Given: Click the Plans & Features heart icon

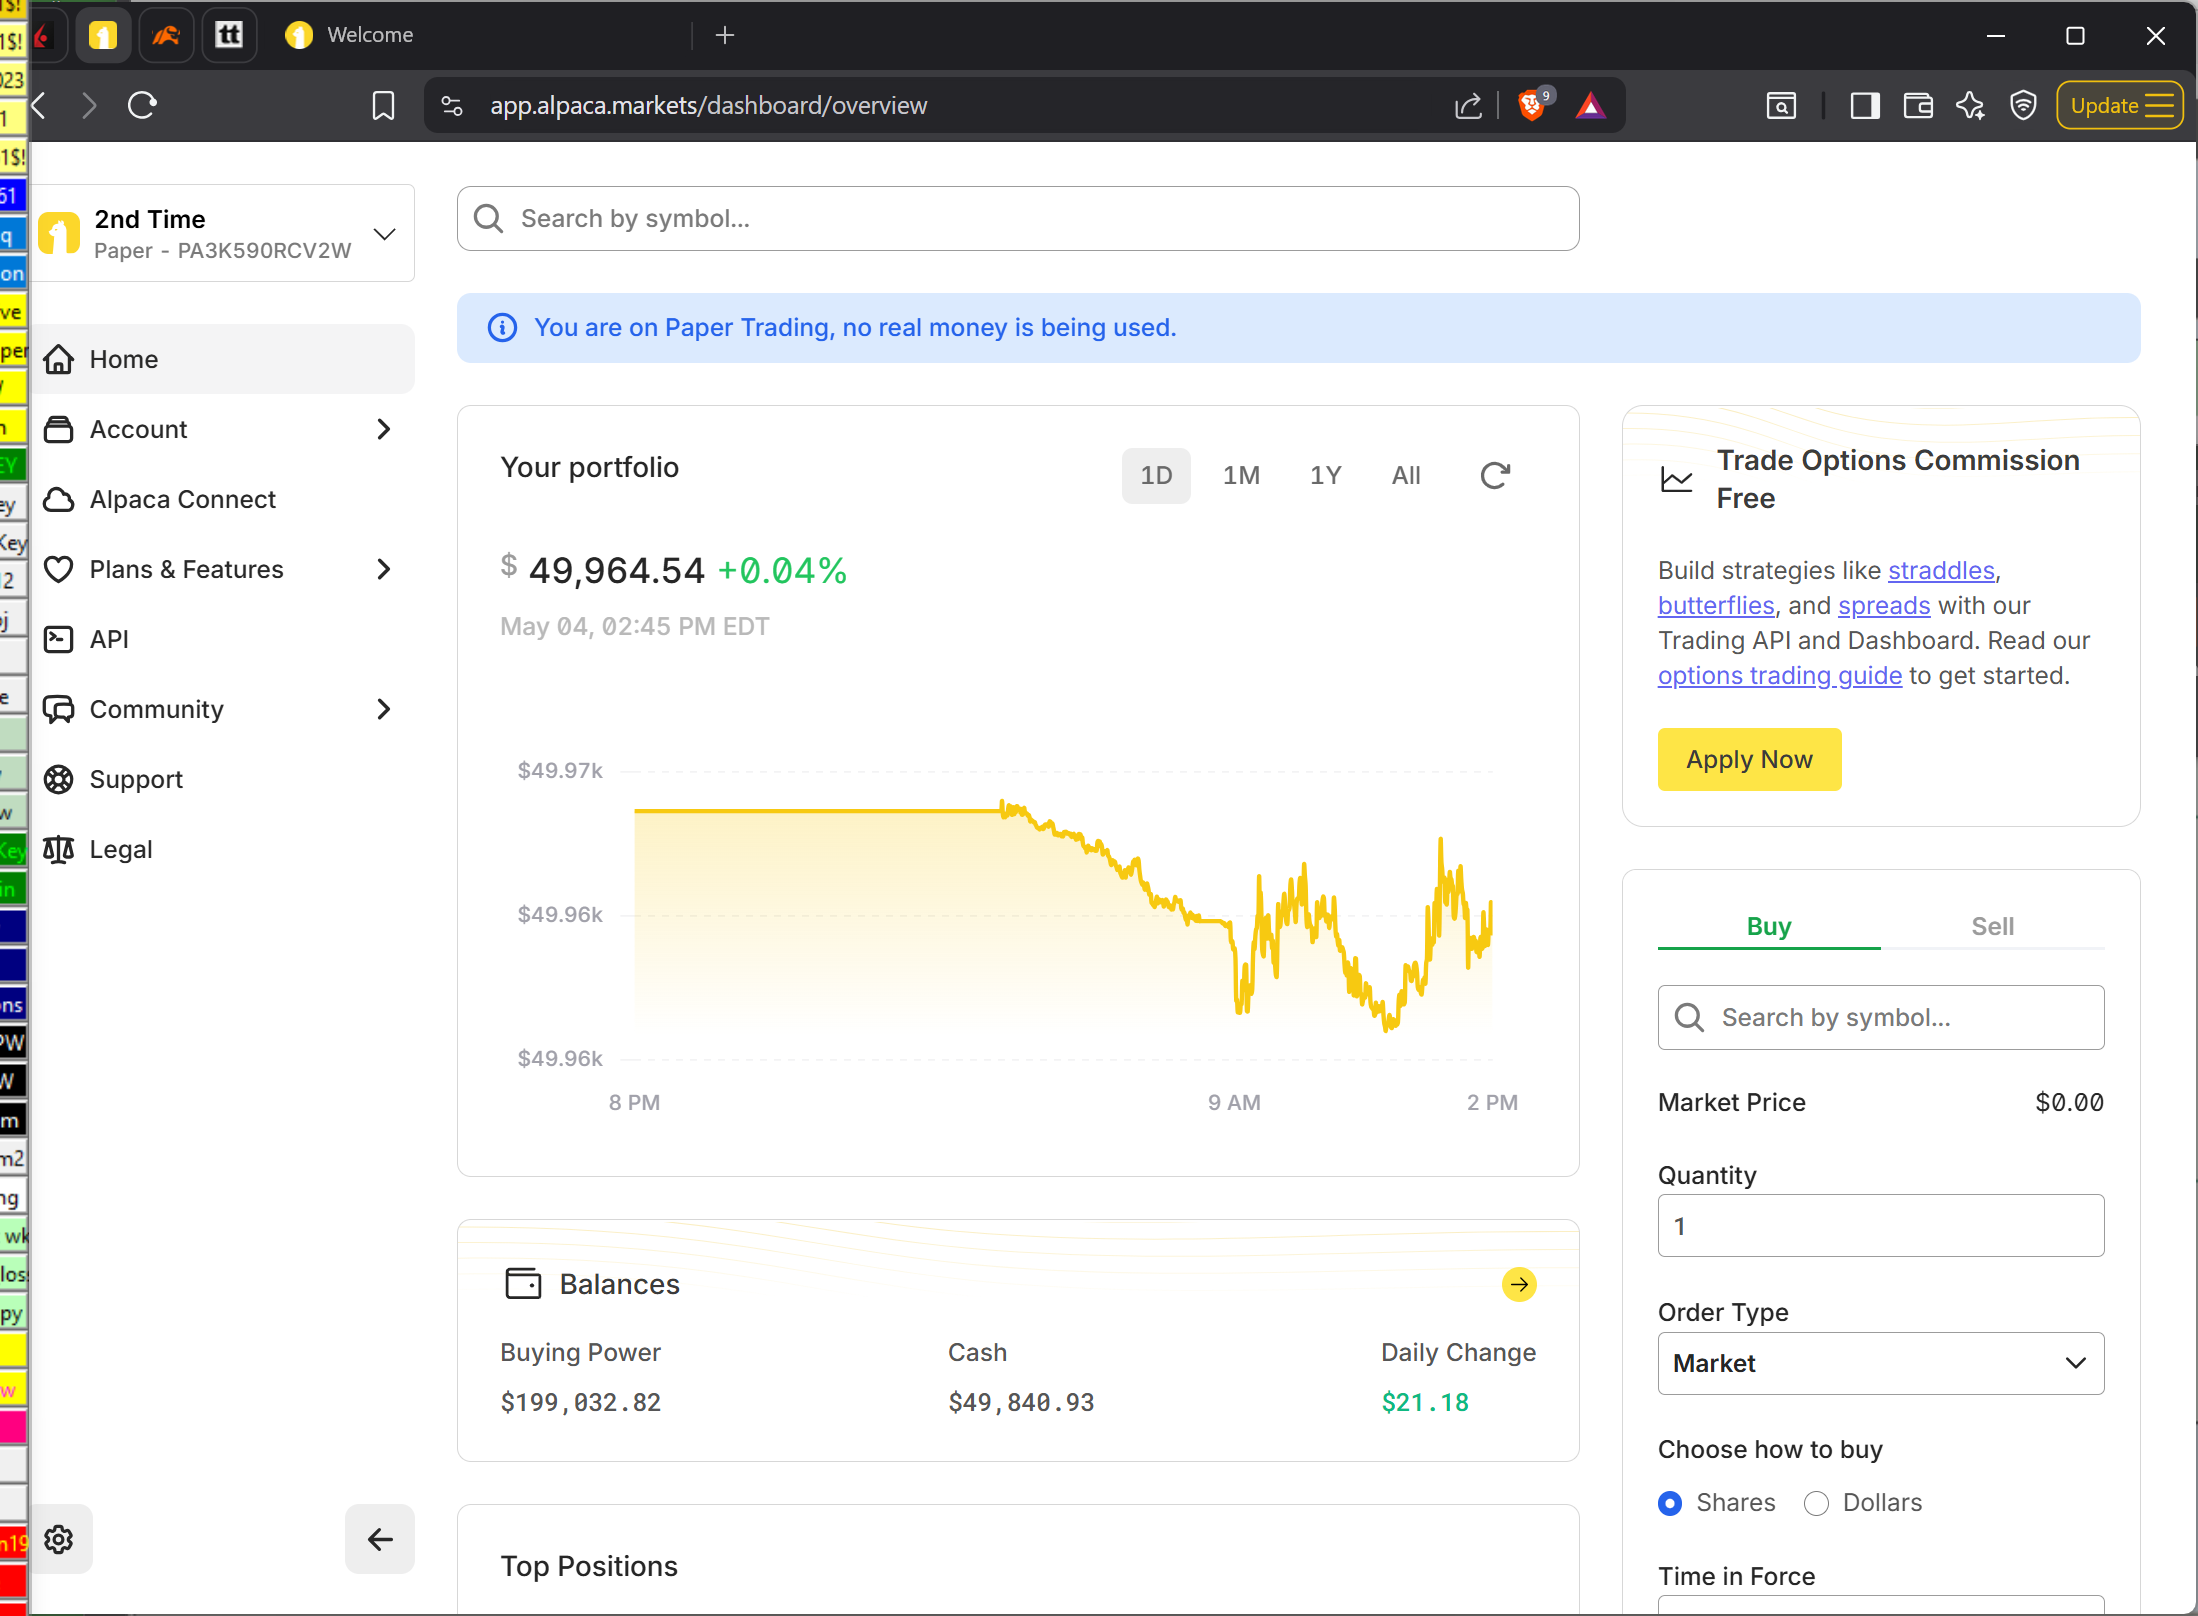Looking at the screenshot, I should coord(59,569).
